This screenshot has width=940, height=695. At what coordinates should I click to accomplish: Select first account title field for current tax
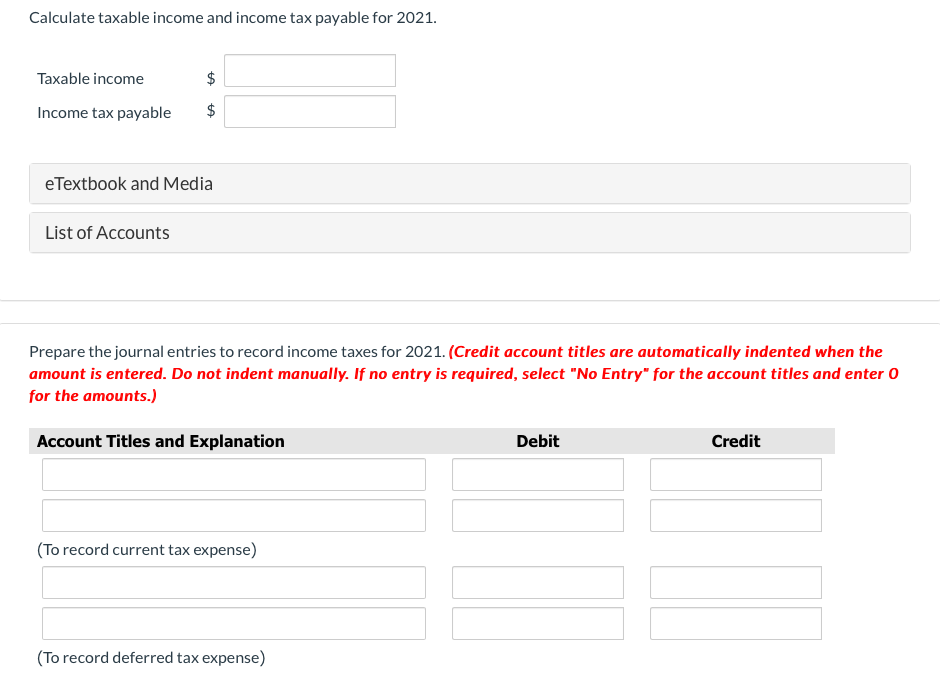coord(234,474)
